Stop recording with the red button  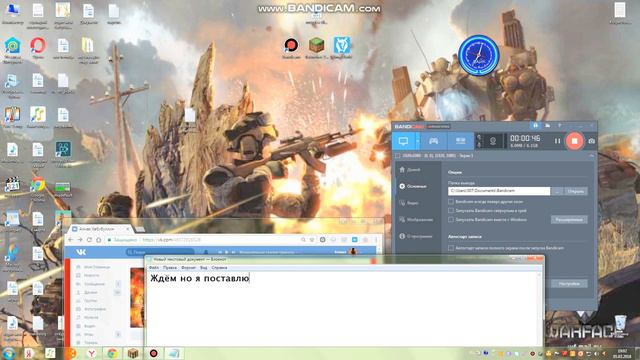click(574, 141)
